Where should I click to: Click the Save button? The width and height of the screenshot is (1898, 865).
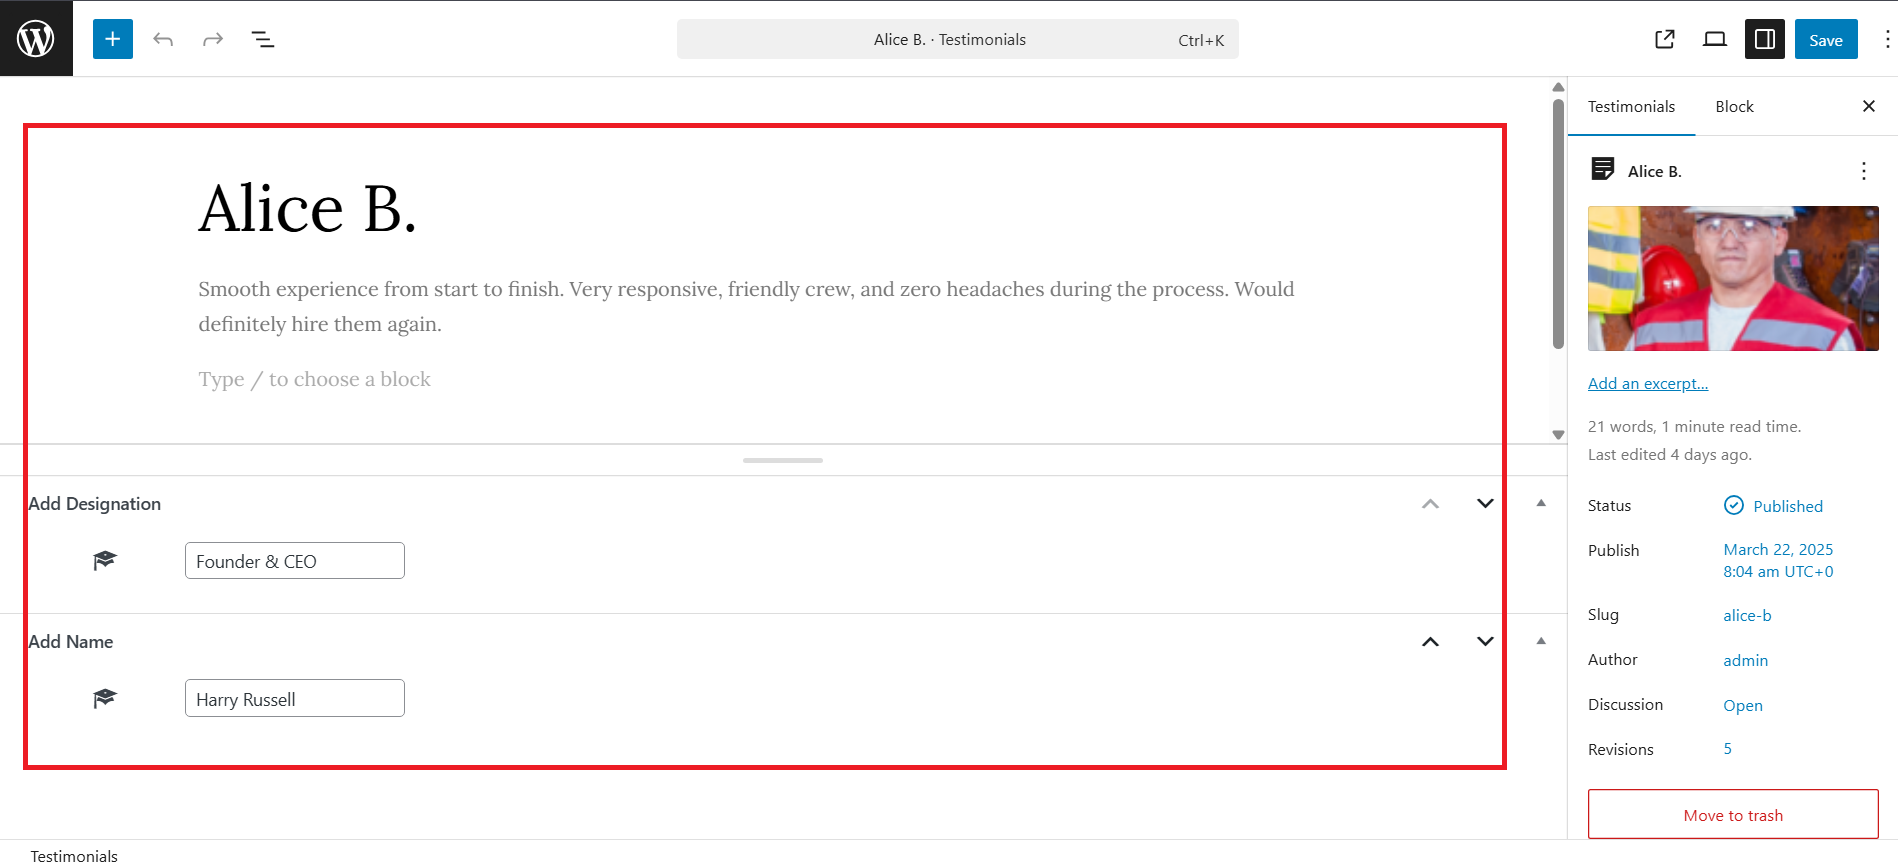tap(1825, 39)
